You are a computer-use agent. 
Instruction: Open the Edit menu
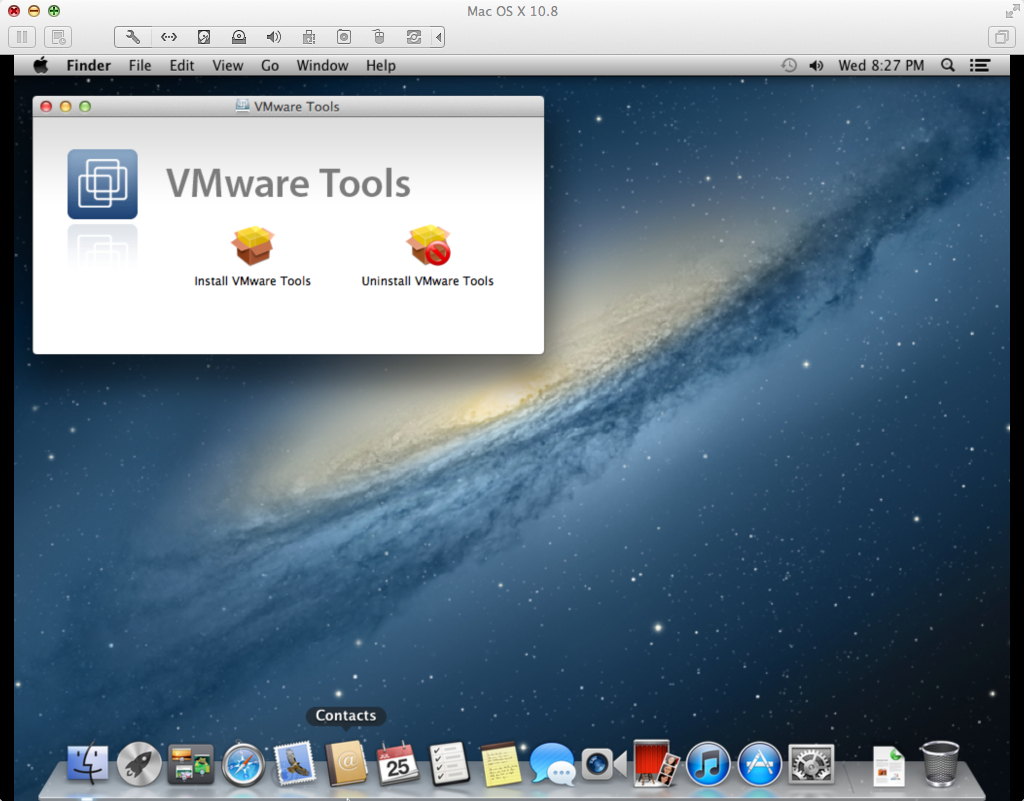(x=182, y=65)
